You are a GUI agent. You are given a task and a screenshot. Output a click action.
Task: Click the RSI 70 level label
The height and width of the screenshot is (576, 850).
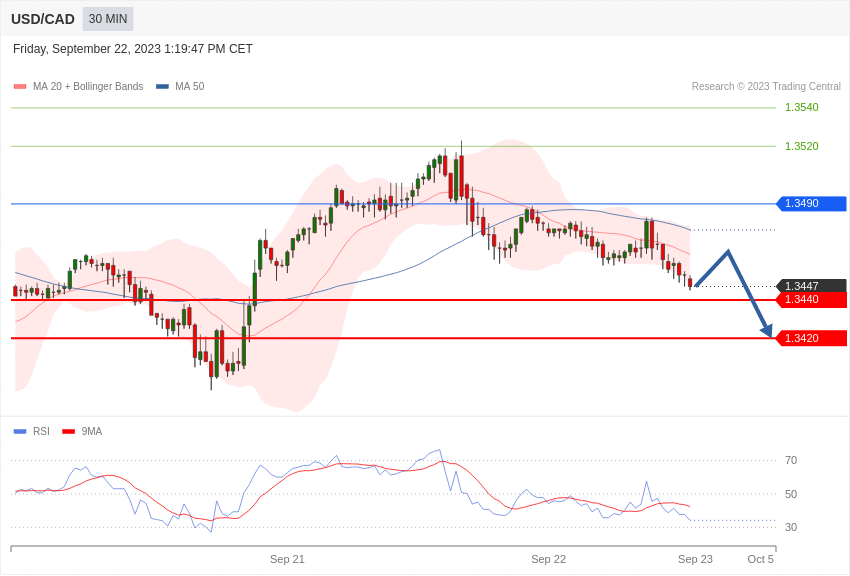click(791, 461)
